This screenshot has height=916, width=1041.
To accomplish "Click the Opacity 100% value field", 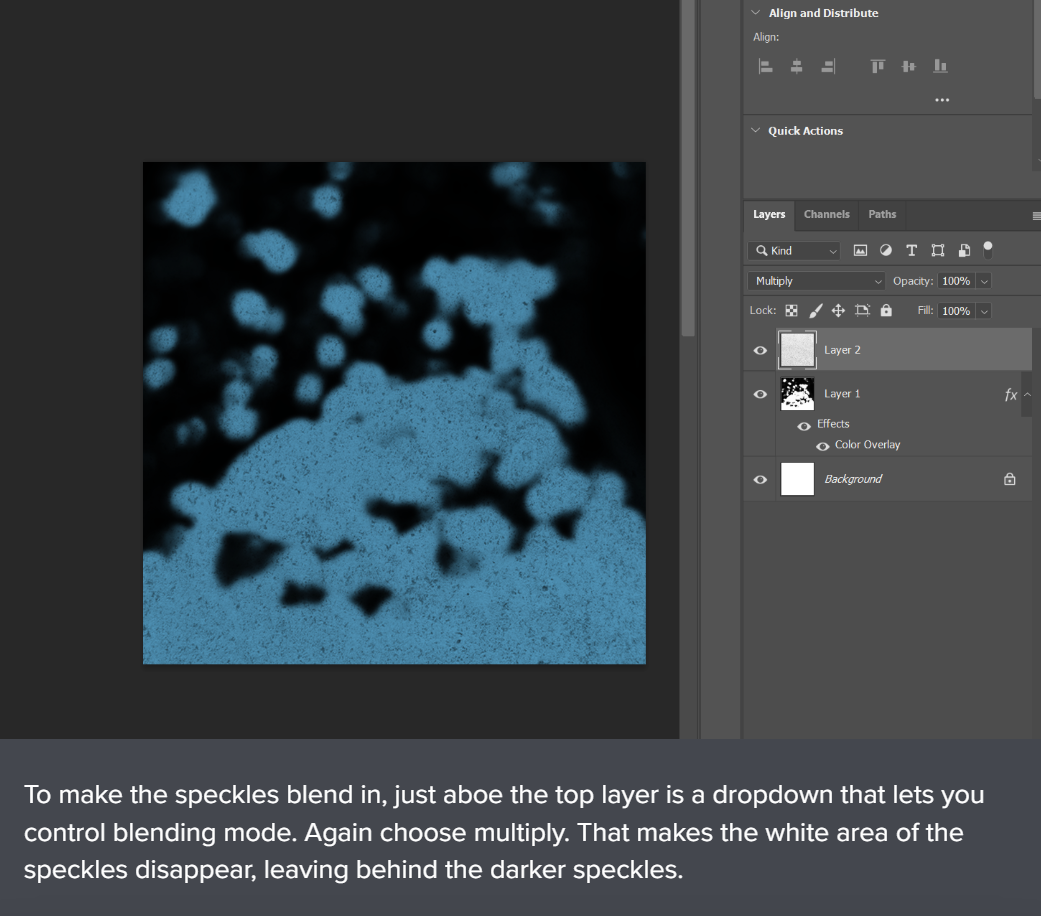I will click(956, 281).
